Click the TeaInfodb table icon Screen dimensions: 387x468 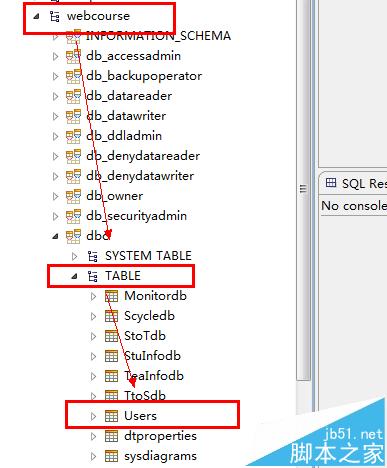pos(112,376)
